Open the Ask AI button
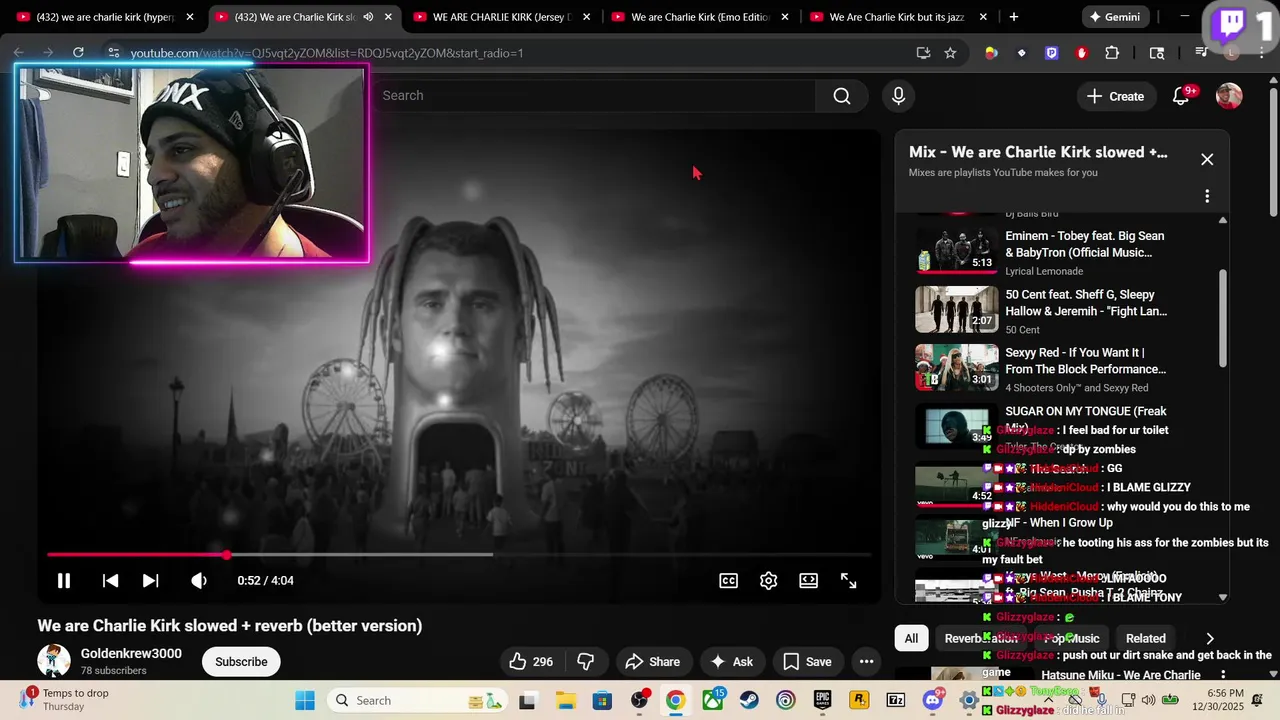 click(x=732, y=661)
